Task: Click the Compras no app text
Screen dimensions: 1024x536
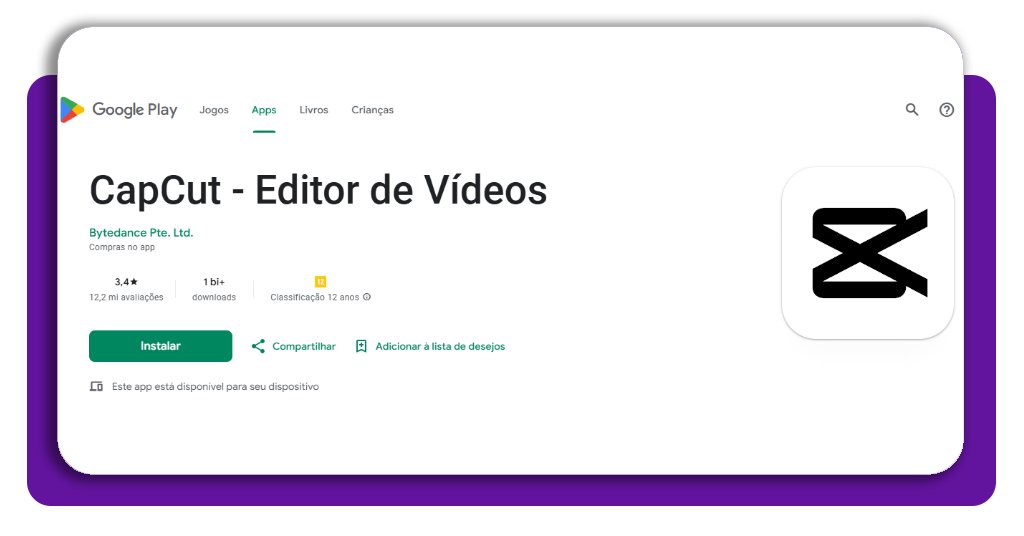Action: tap(122, 247)
